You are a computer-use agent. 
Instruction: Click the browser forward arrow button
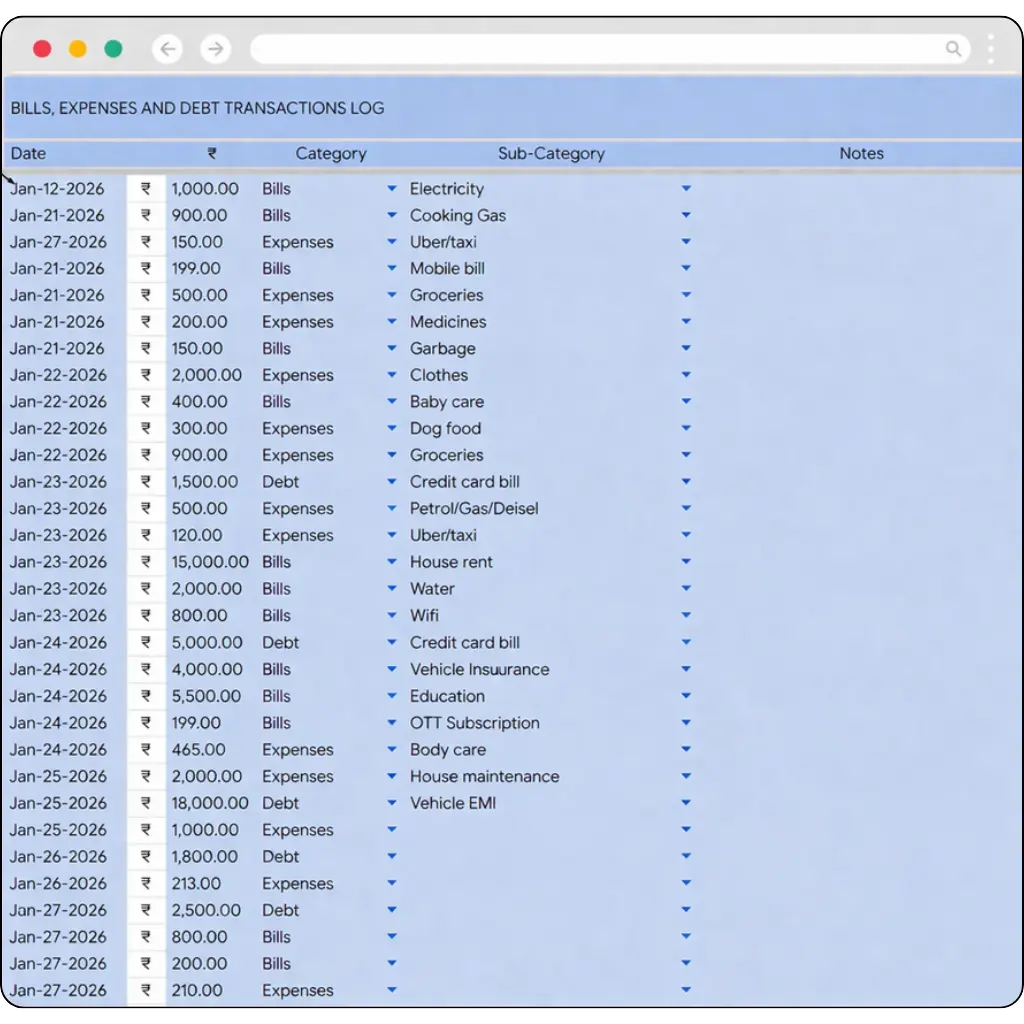[x=215, y=49]
